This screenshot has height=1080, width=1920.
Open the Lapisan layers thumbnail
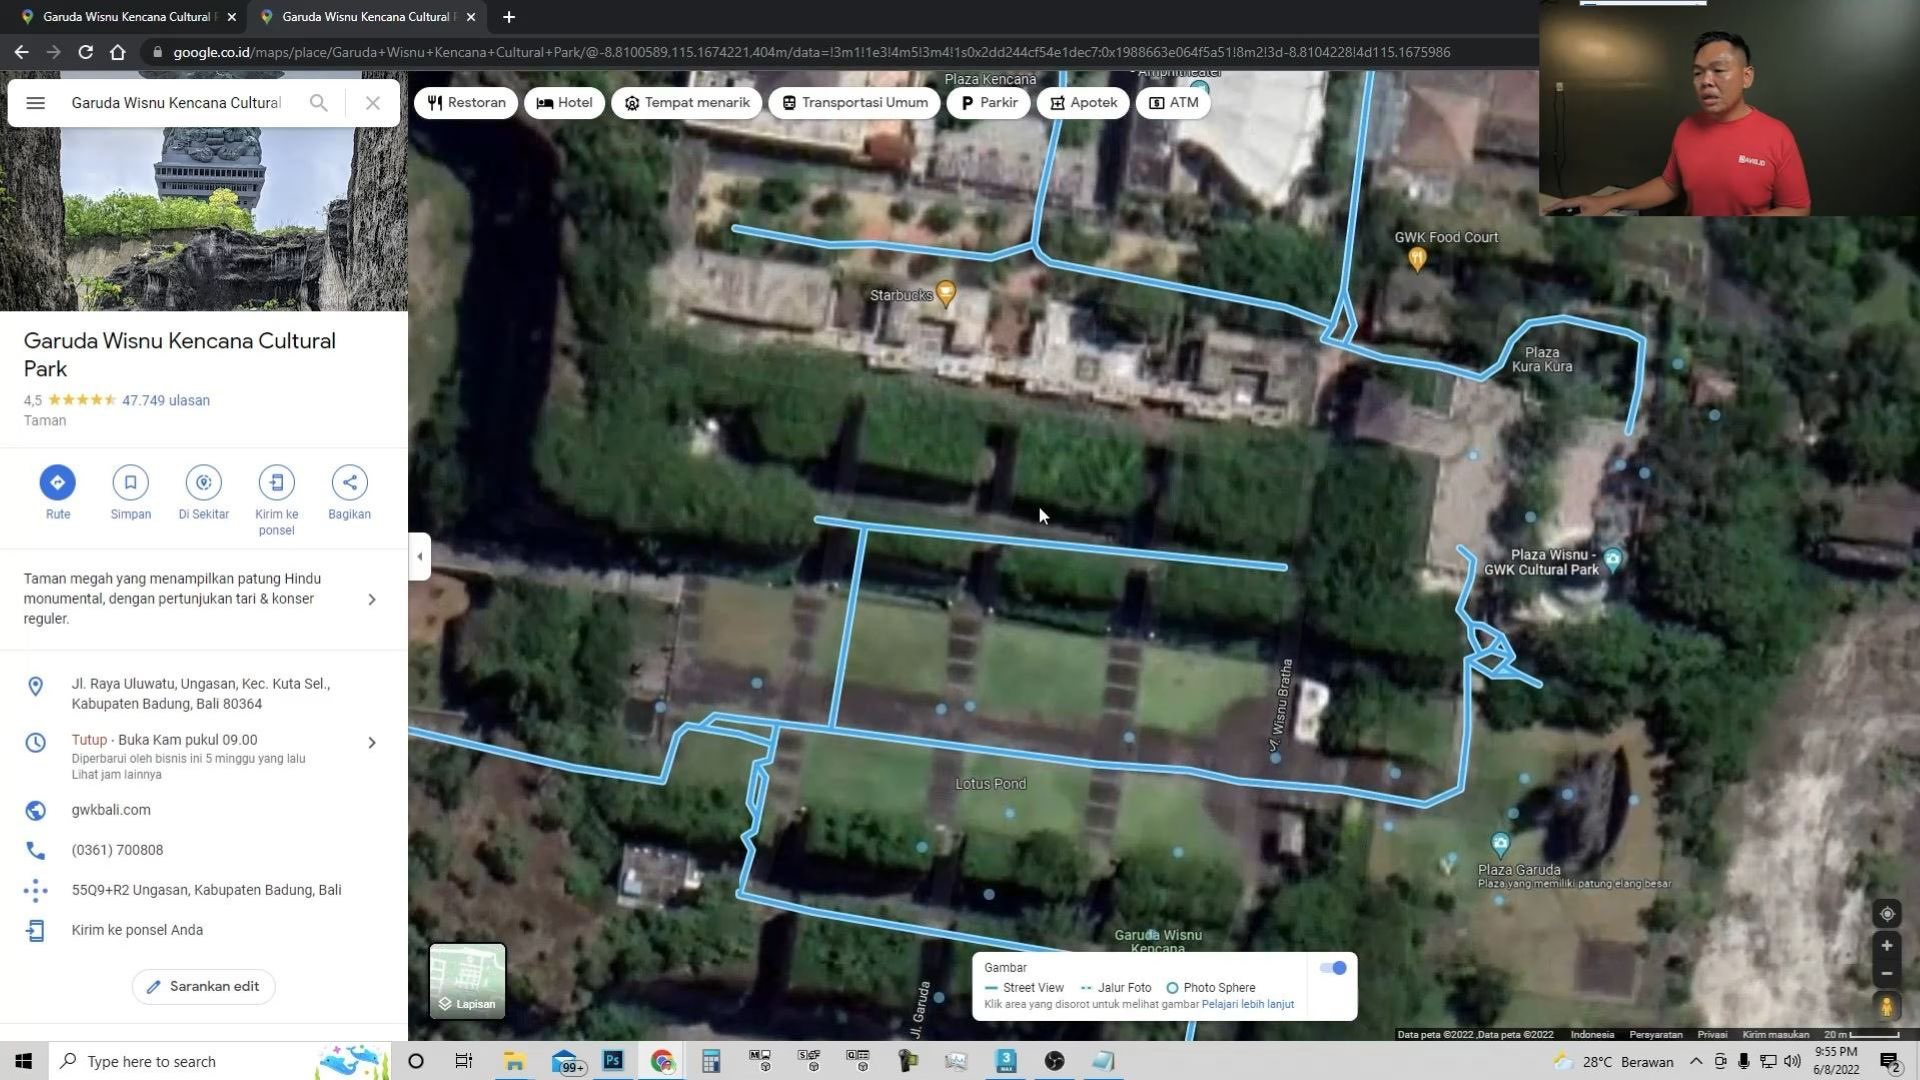coord(467,981)
